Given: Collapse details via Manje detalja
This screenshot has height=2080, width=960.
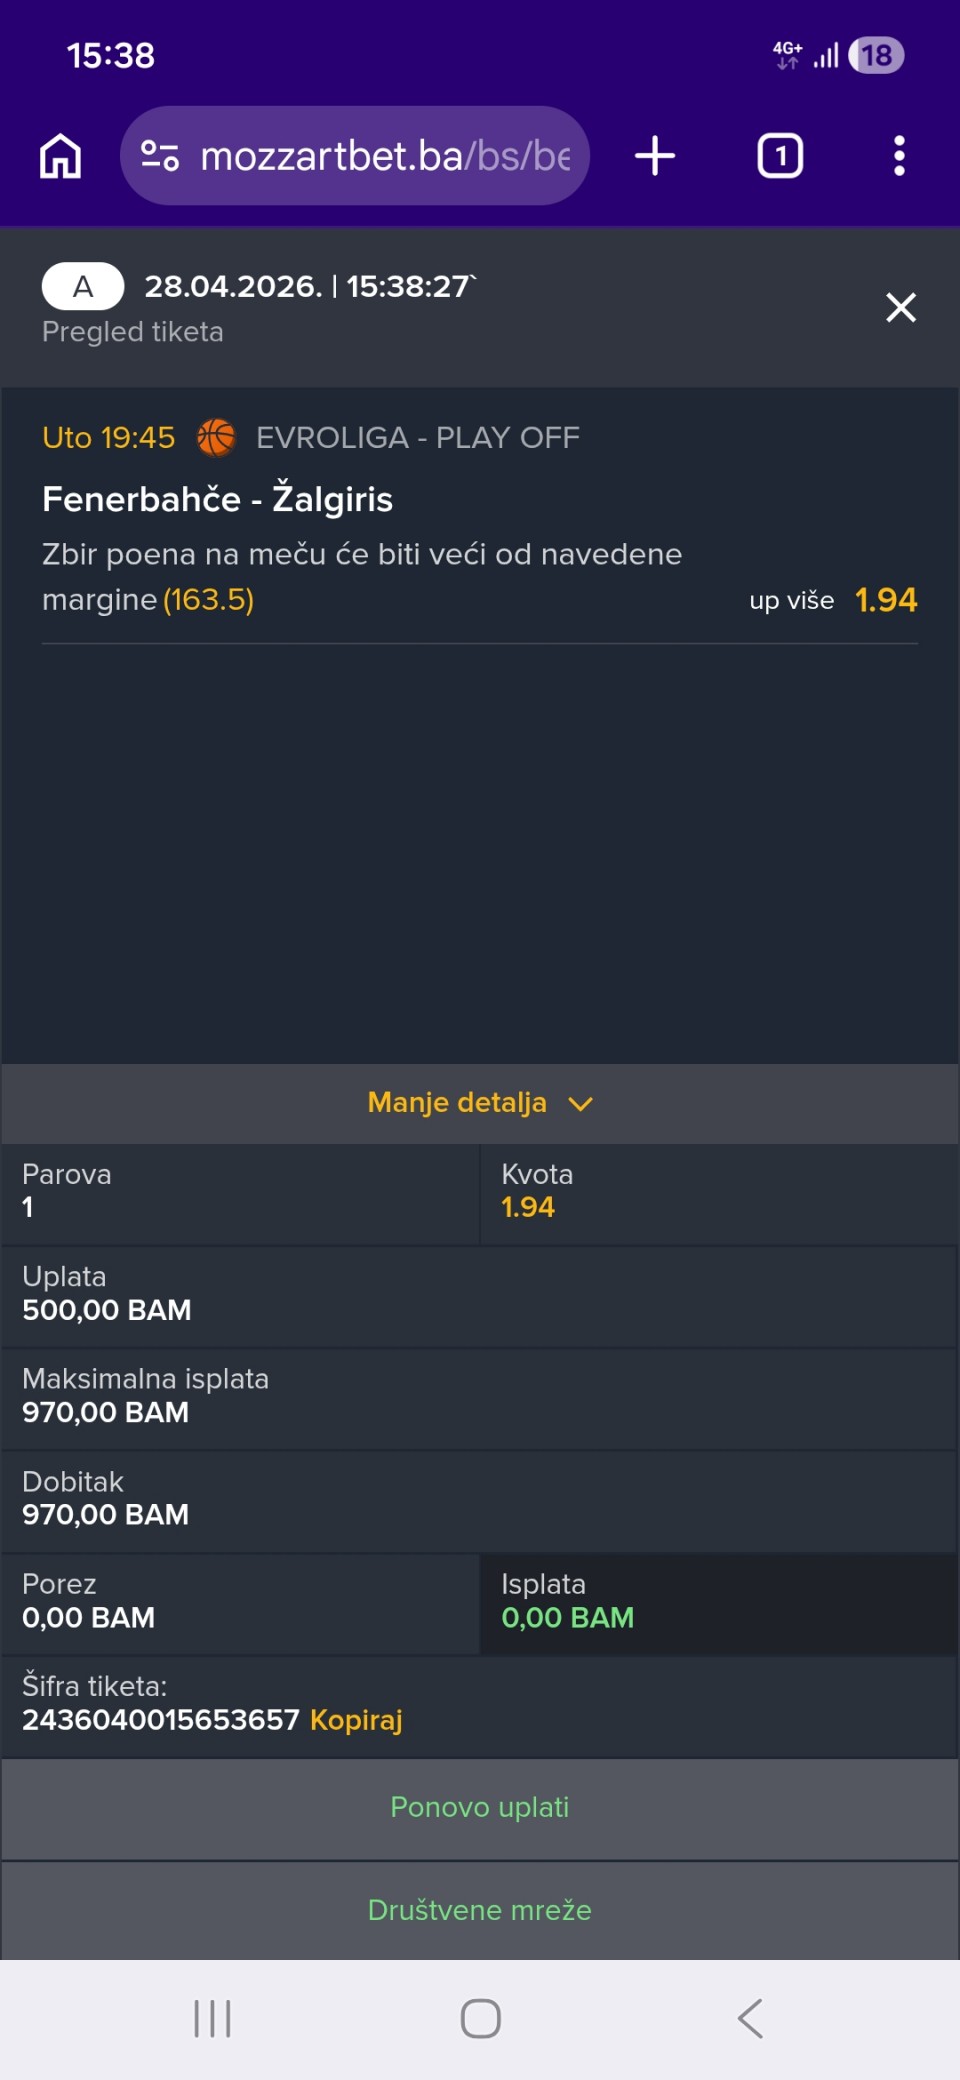Looking at the screenshot, I should pos(458,1103).
